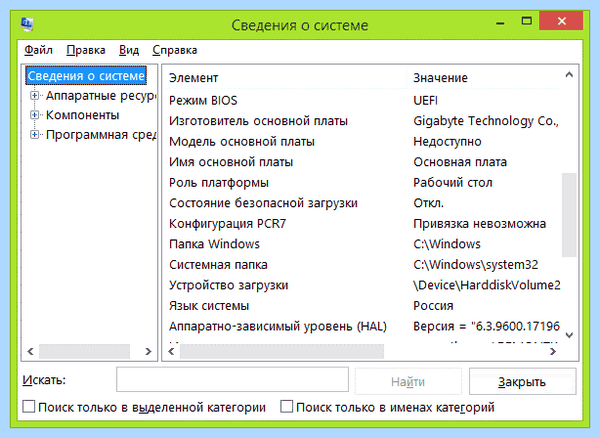600x438 pixels.
Task: Select the Сведения о системе tree root
Action: pos(86,76)
